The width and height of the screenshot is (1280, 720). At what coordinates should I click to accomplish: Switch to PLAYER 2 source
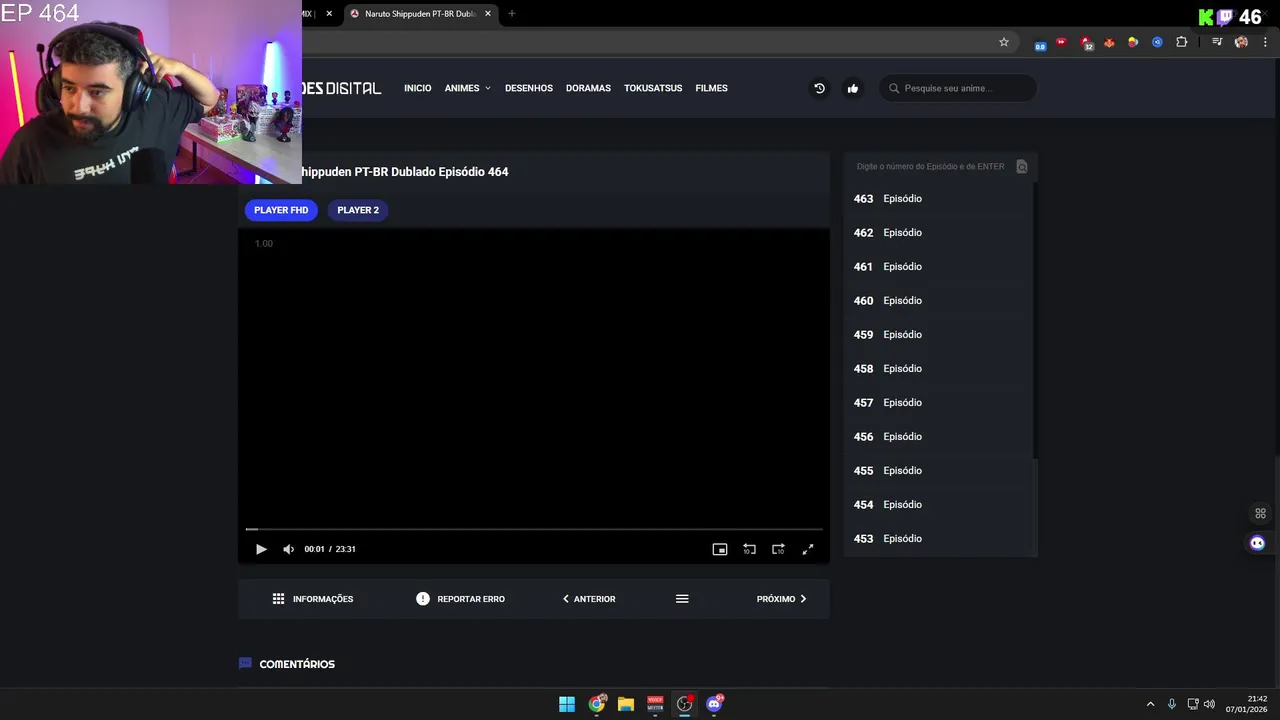[358, 210]
